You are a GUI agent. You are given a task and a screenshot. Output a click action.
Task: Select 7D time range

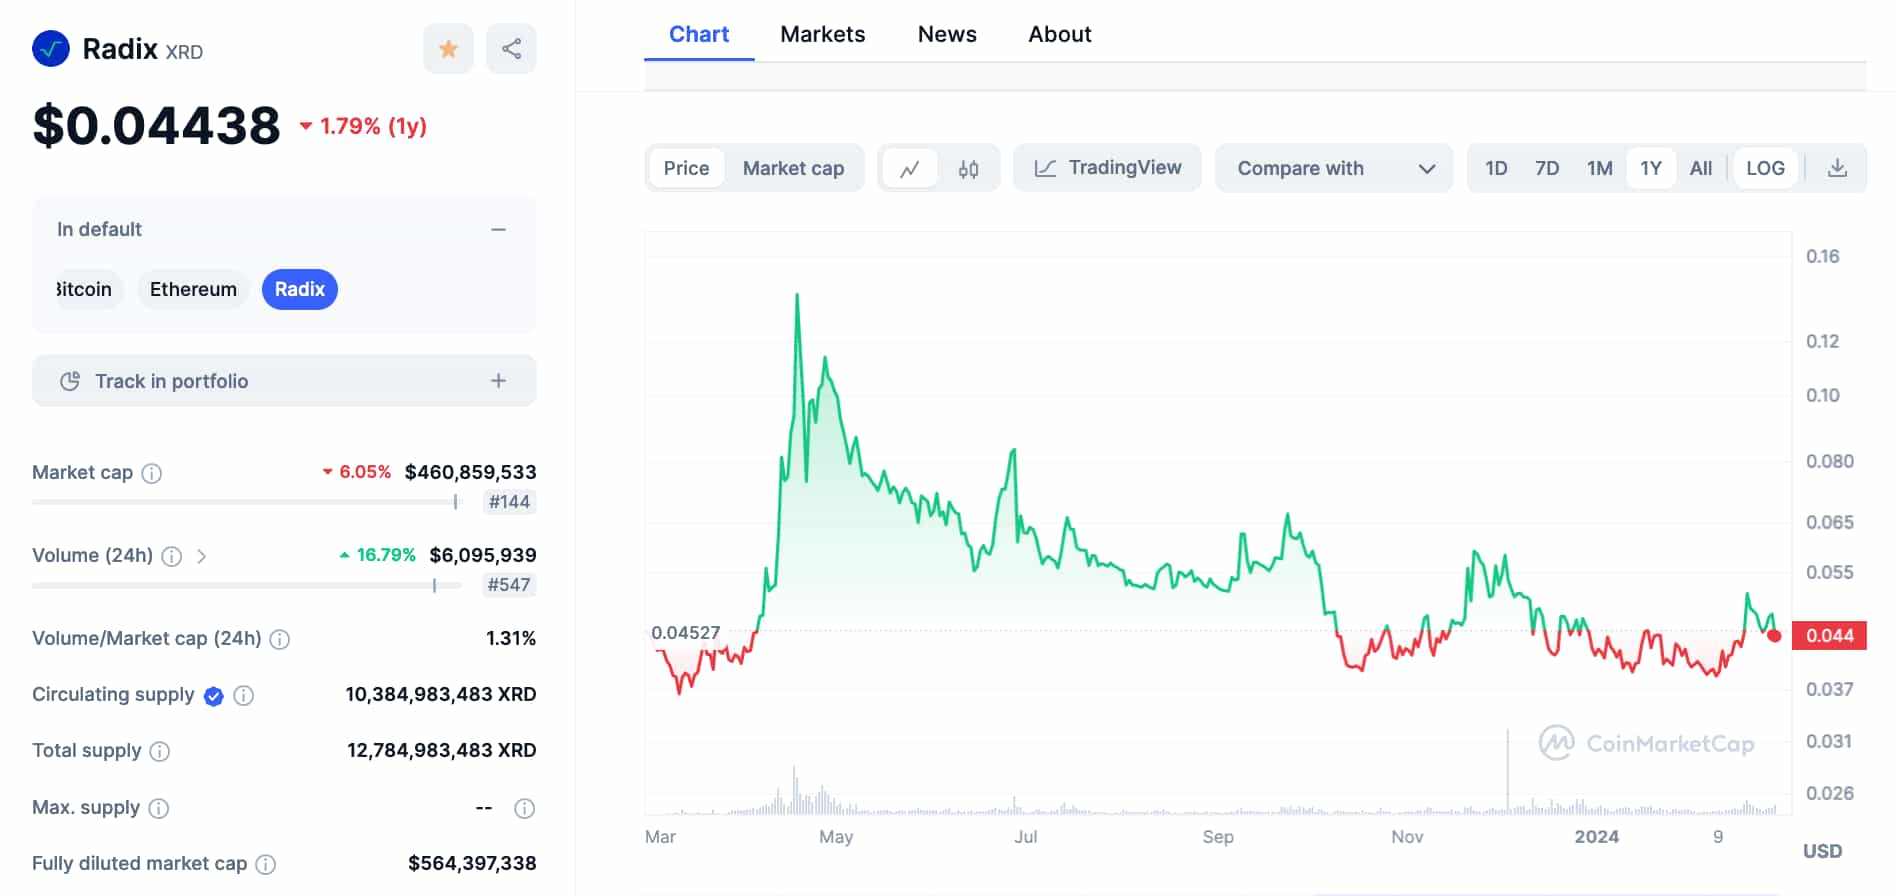[x=1547, y=168]
